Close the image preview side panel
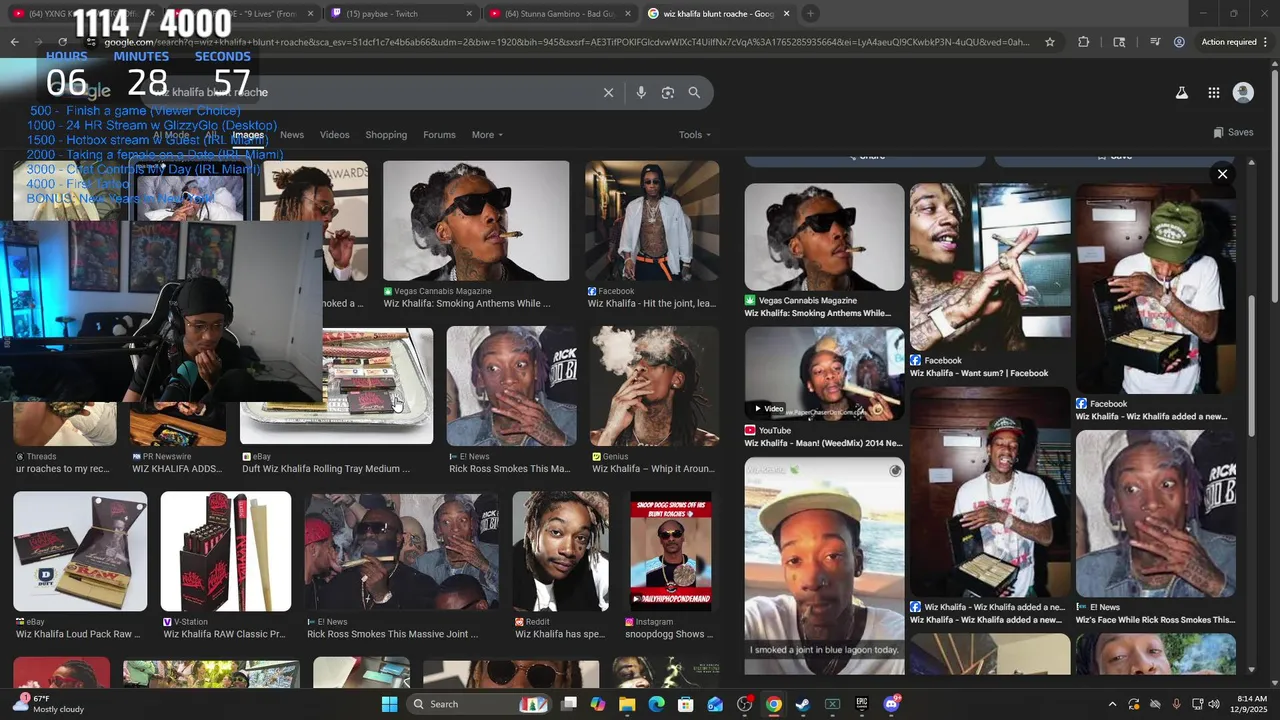Viewport: 1280px width, 720px height. point(1222,174)
